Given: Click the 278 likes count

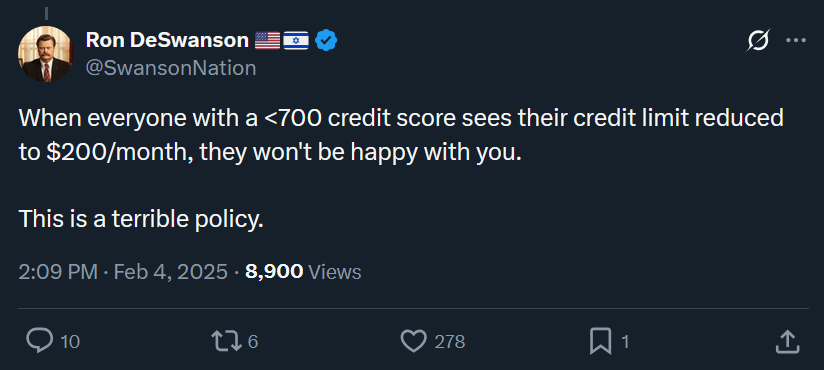Looking at the screenshot, I should pos(450,342).
